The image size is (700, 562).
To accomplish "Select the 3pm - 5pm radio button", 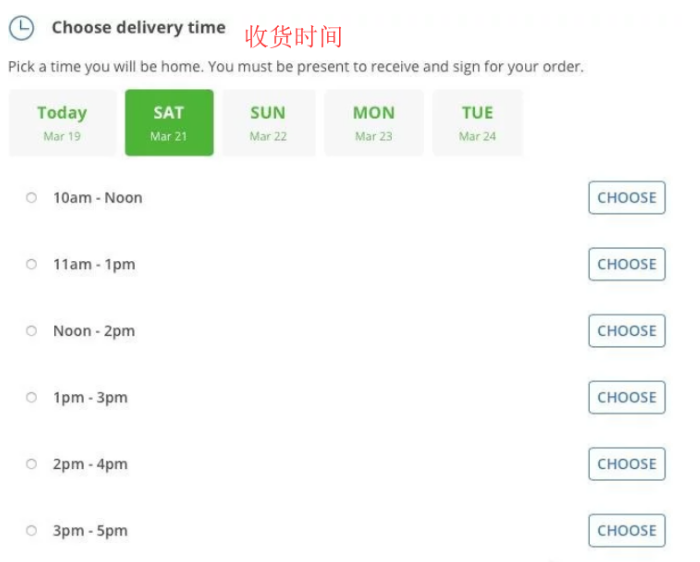I will [x=32, y=531].
